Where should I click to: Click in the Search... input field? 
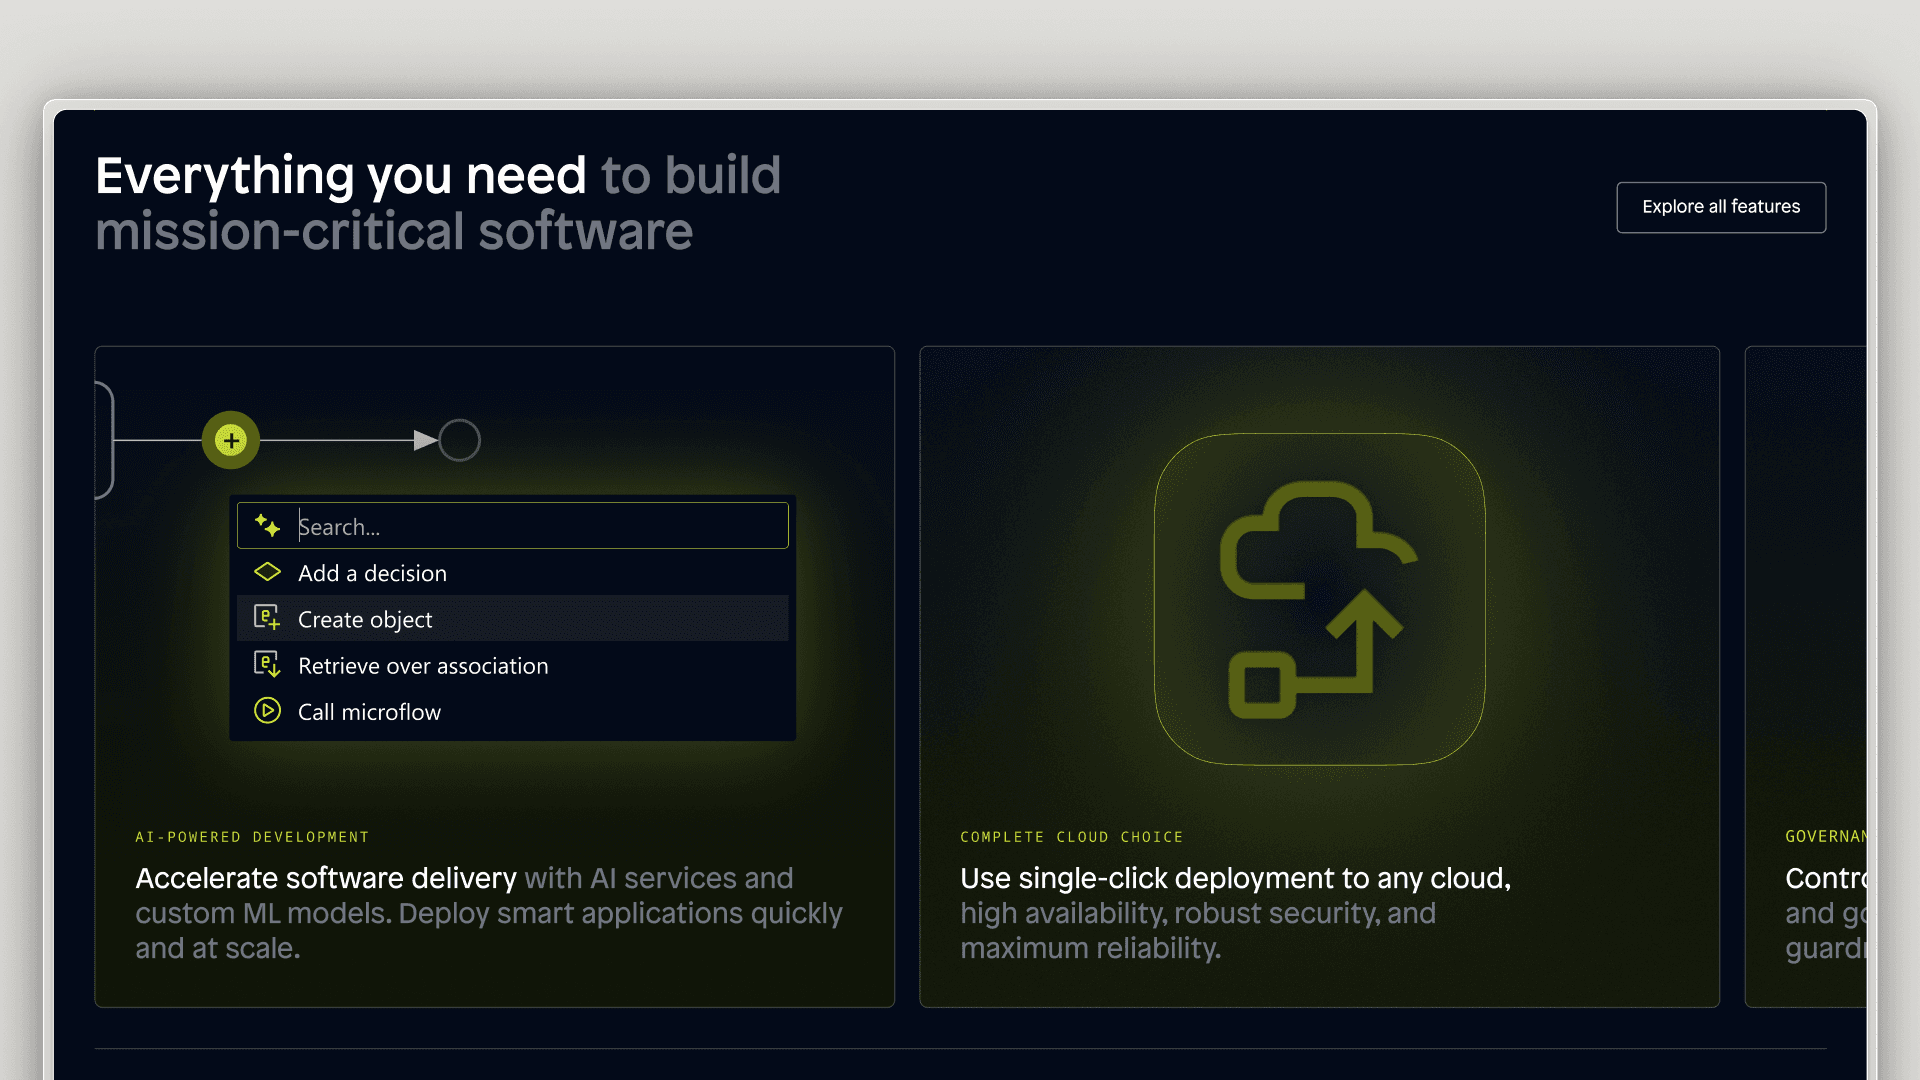pos(540,526)
